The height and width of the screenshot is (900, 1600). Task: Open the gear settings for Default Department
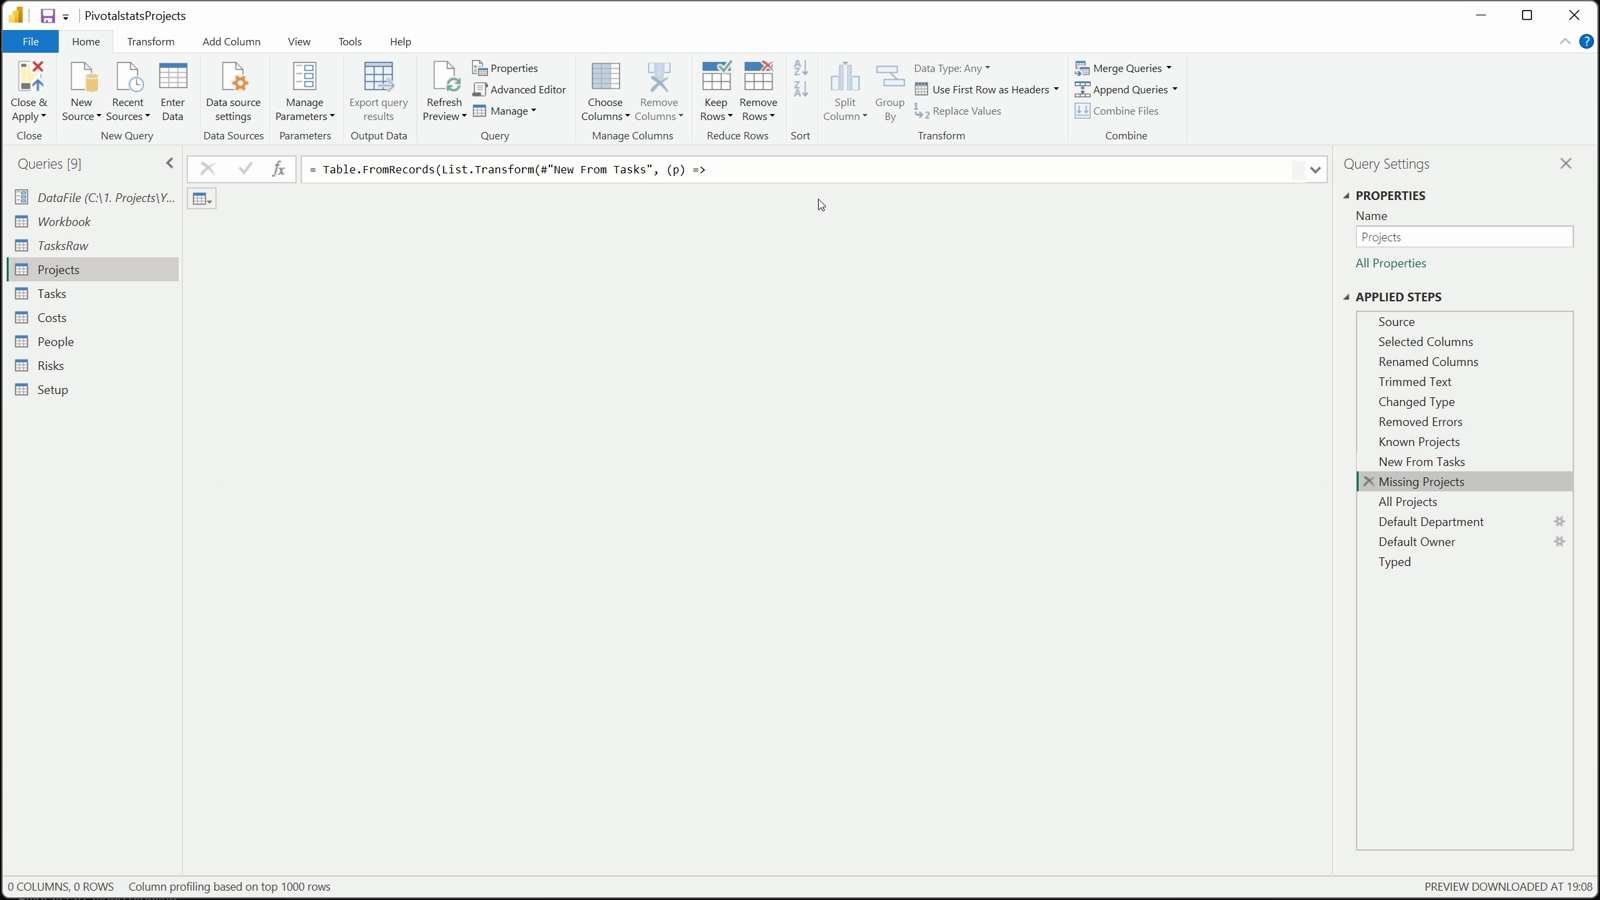pyautogui.click(x=1559, y=522)
